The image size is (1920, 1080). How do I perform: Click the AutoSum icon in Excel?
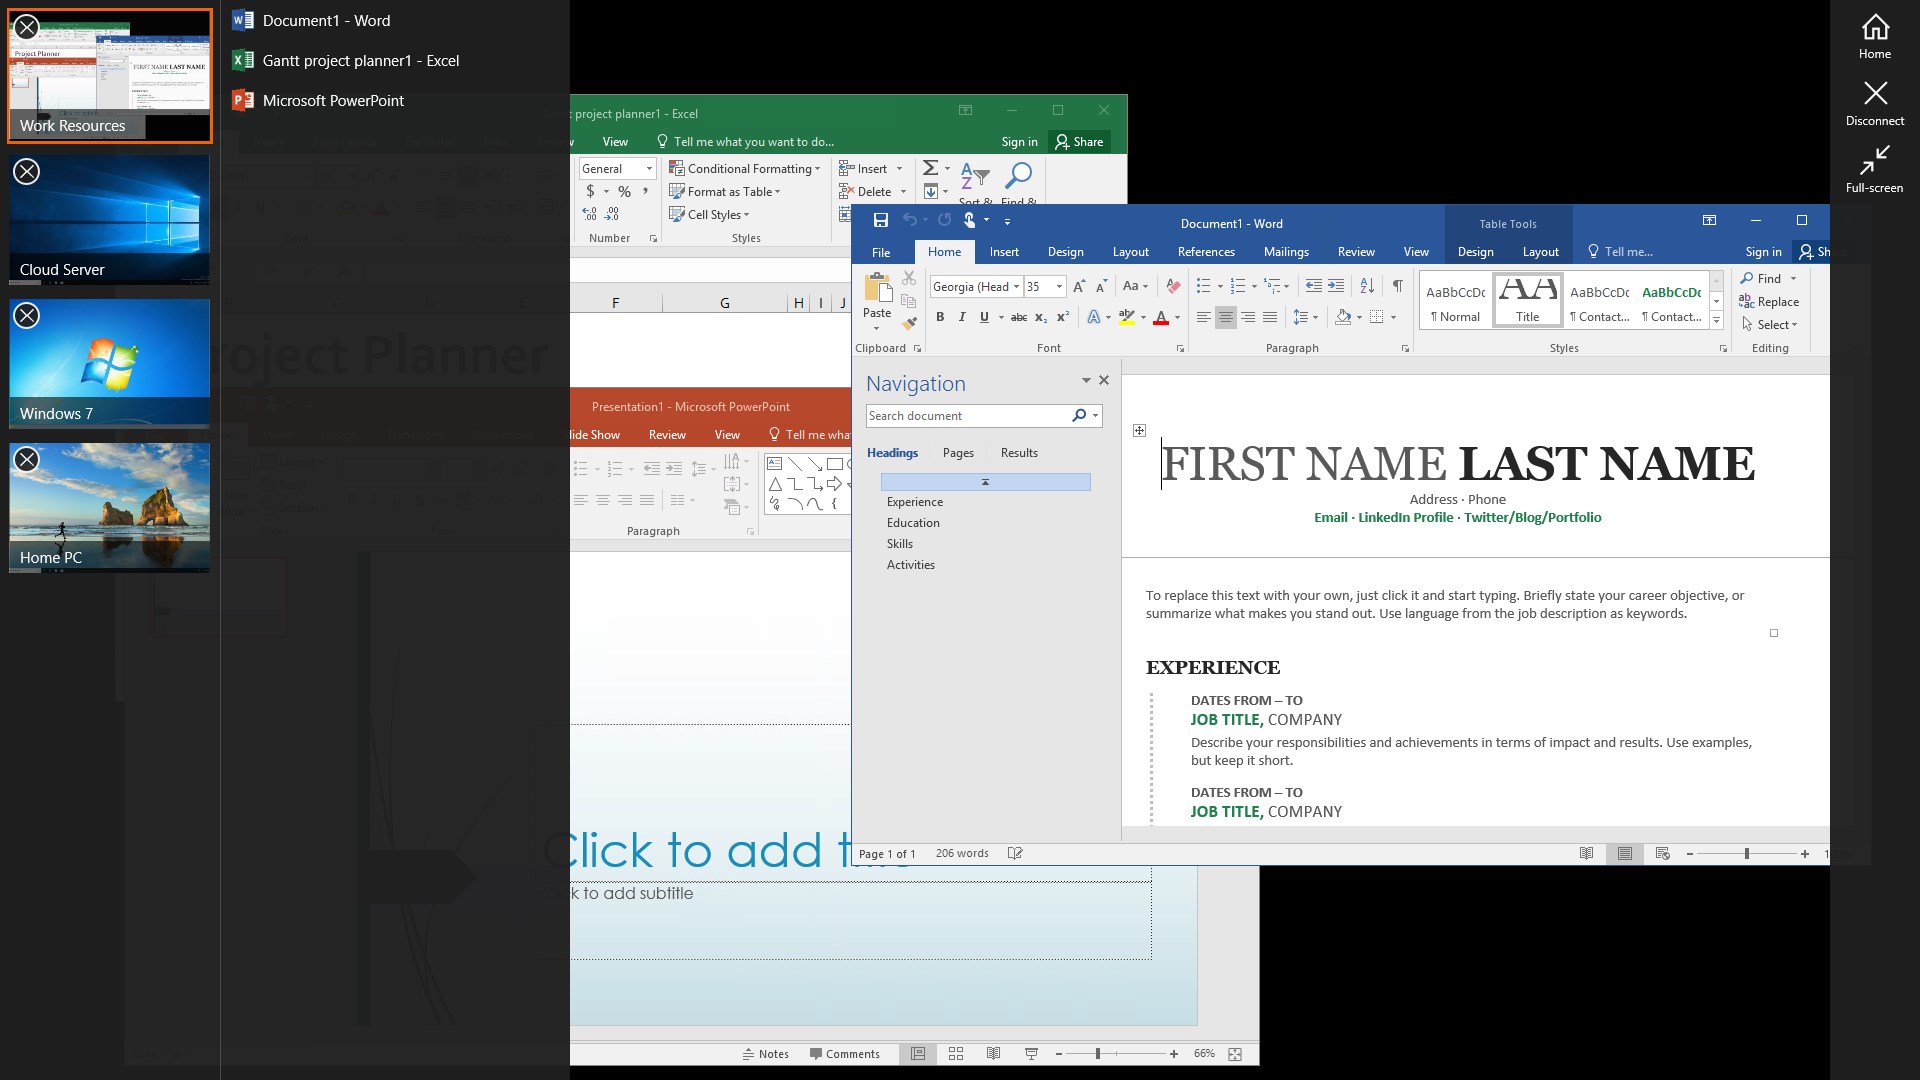[x=929, y=168]
